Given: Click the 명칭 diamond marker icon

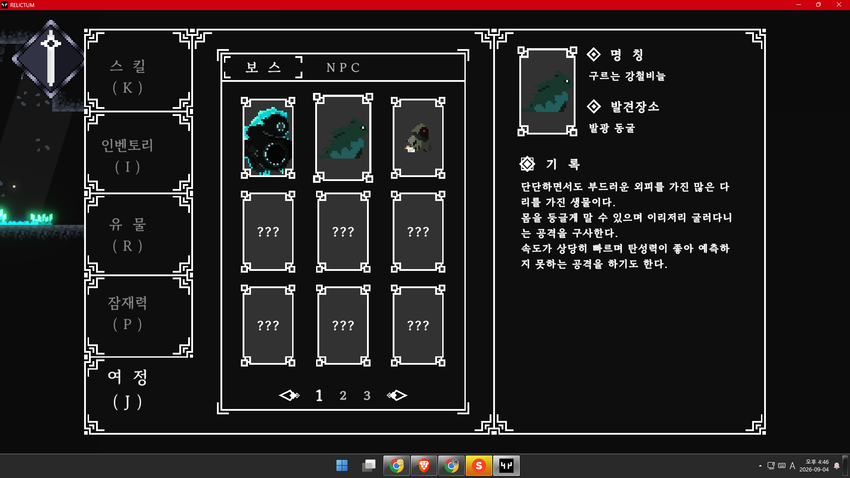Looking at the screenshot, I should [594, 55].
